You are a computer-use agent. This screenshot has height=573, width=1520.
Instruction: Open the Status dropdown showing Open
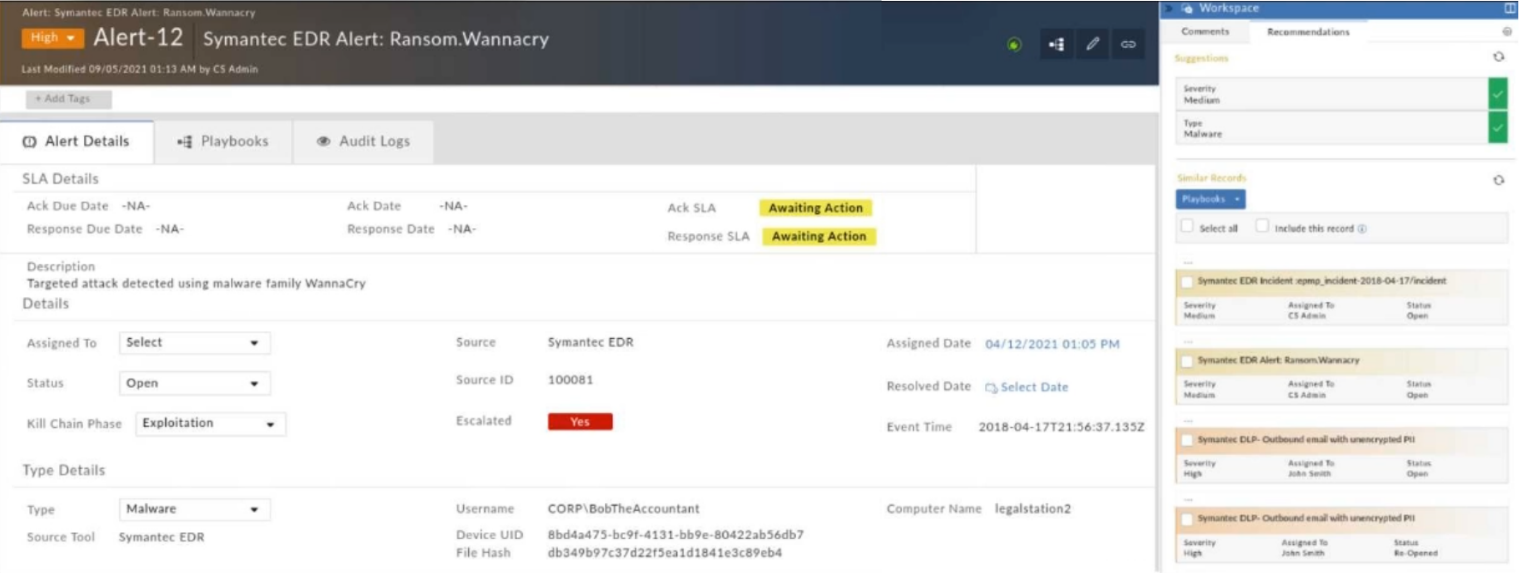(x=194, y=383)
